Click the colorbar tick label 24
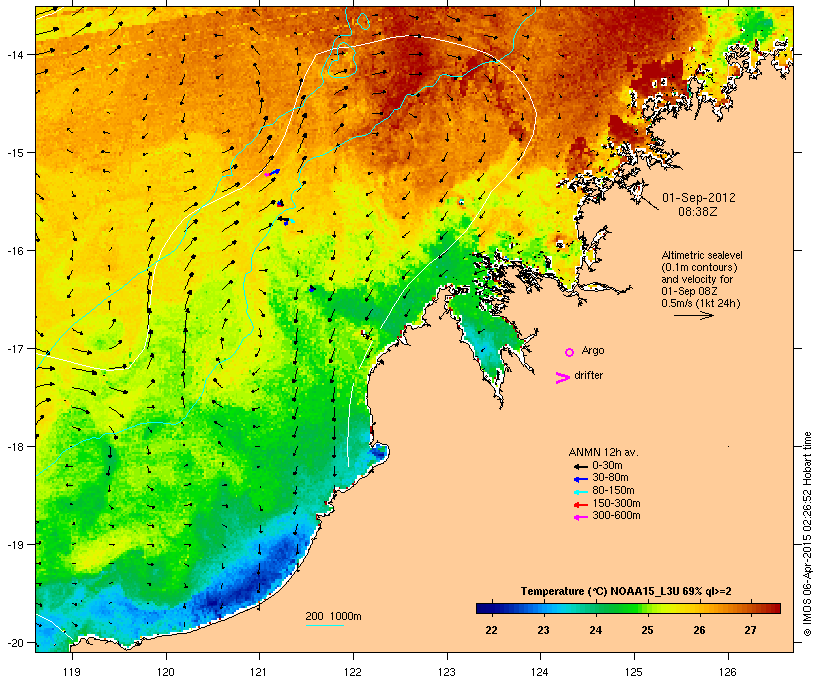Viewport: 820px width, 680px height. (x=596, y=630)
